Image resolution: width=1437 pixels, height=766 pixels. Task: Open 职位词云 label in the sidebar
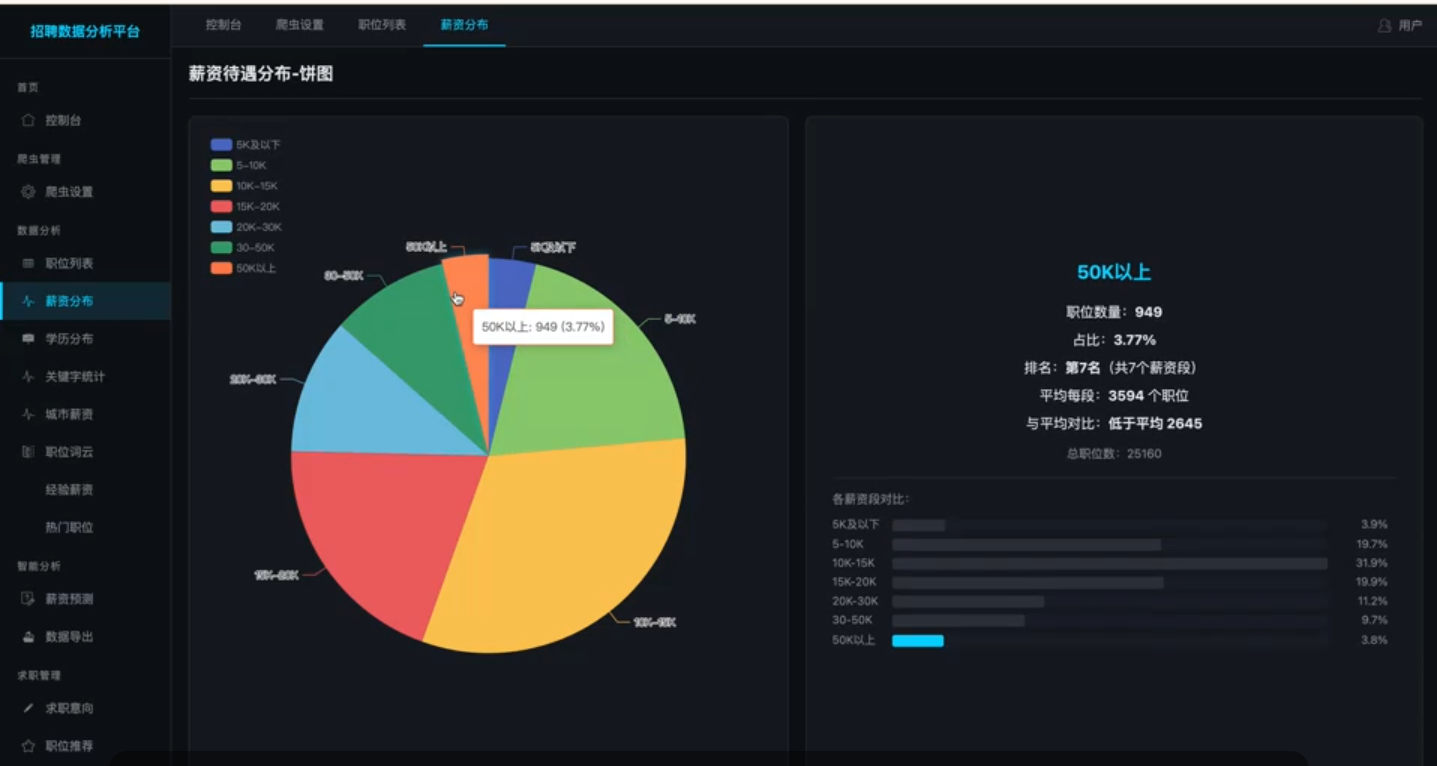click(x=69, y=452)
